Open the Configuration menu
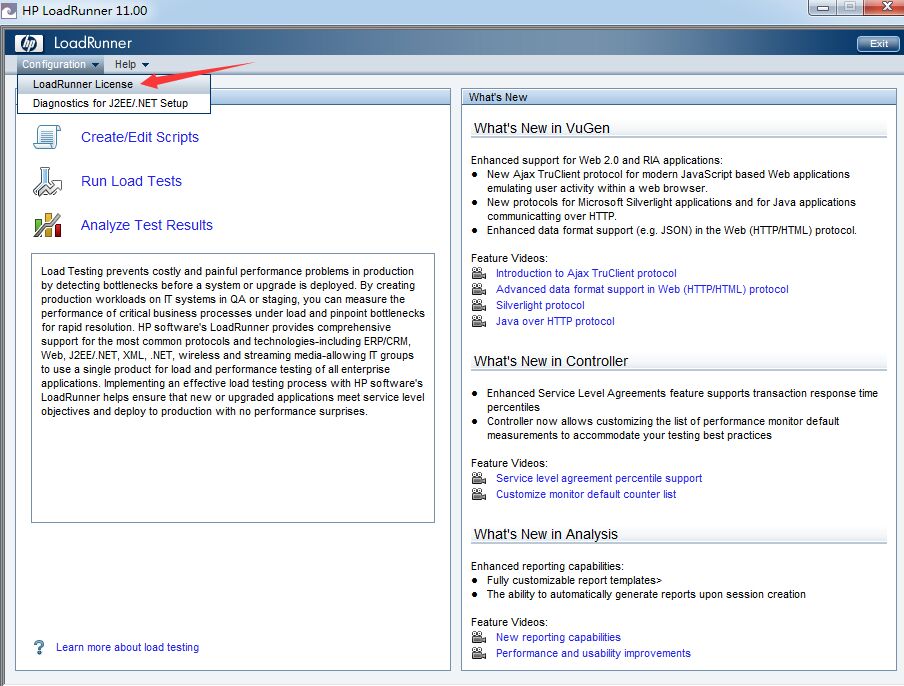 point(61,65)
